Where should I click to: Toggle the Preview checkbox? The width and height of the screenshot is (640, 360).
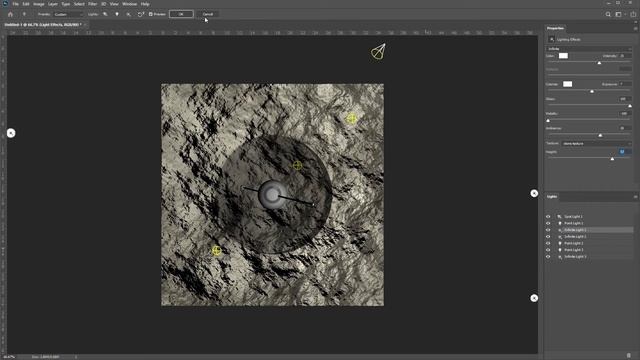tap(151, 14)
